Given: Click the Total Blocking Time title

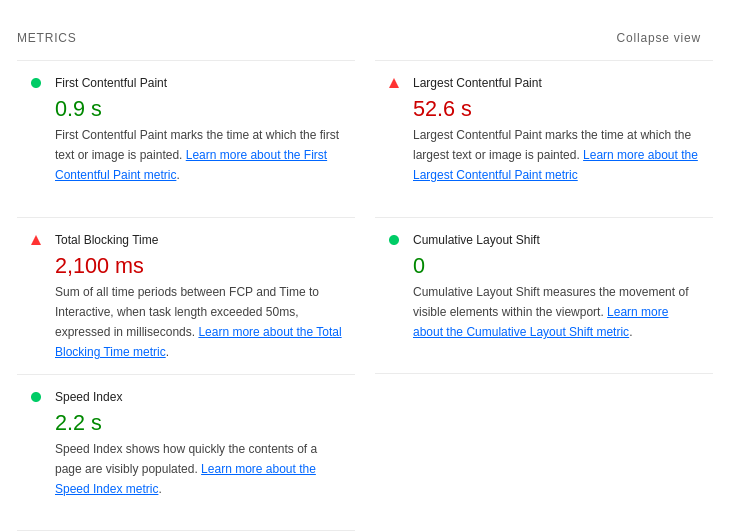Looking at the screenshot, I should point(106,240).
